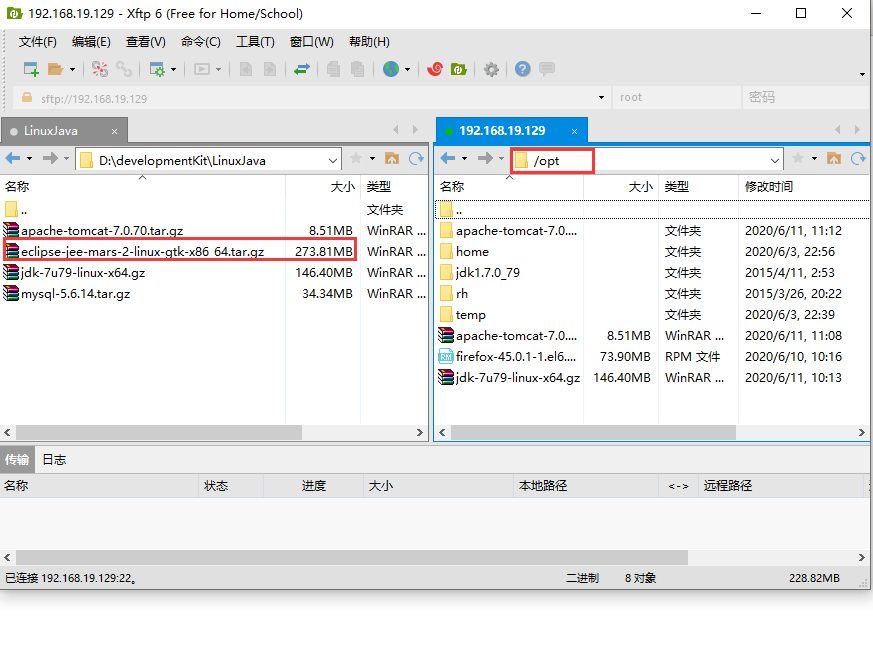Click the local pane Forward arrow
Image resolution: width=873 pixels, height=654 pixels.
[50, 159]
